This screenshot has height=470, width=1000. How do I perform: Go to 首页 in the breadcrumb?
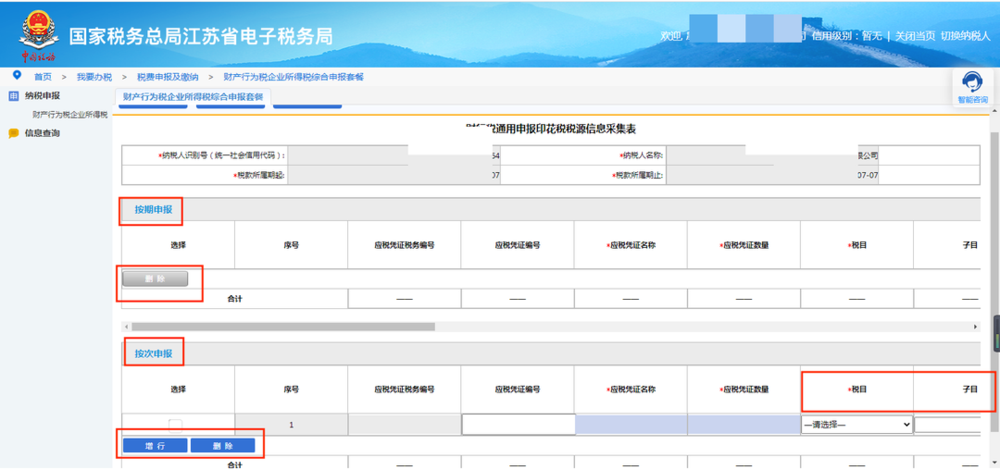coord(43,77)
